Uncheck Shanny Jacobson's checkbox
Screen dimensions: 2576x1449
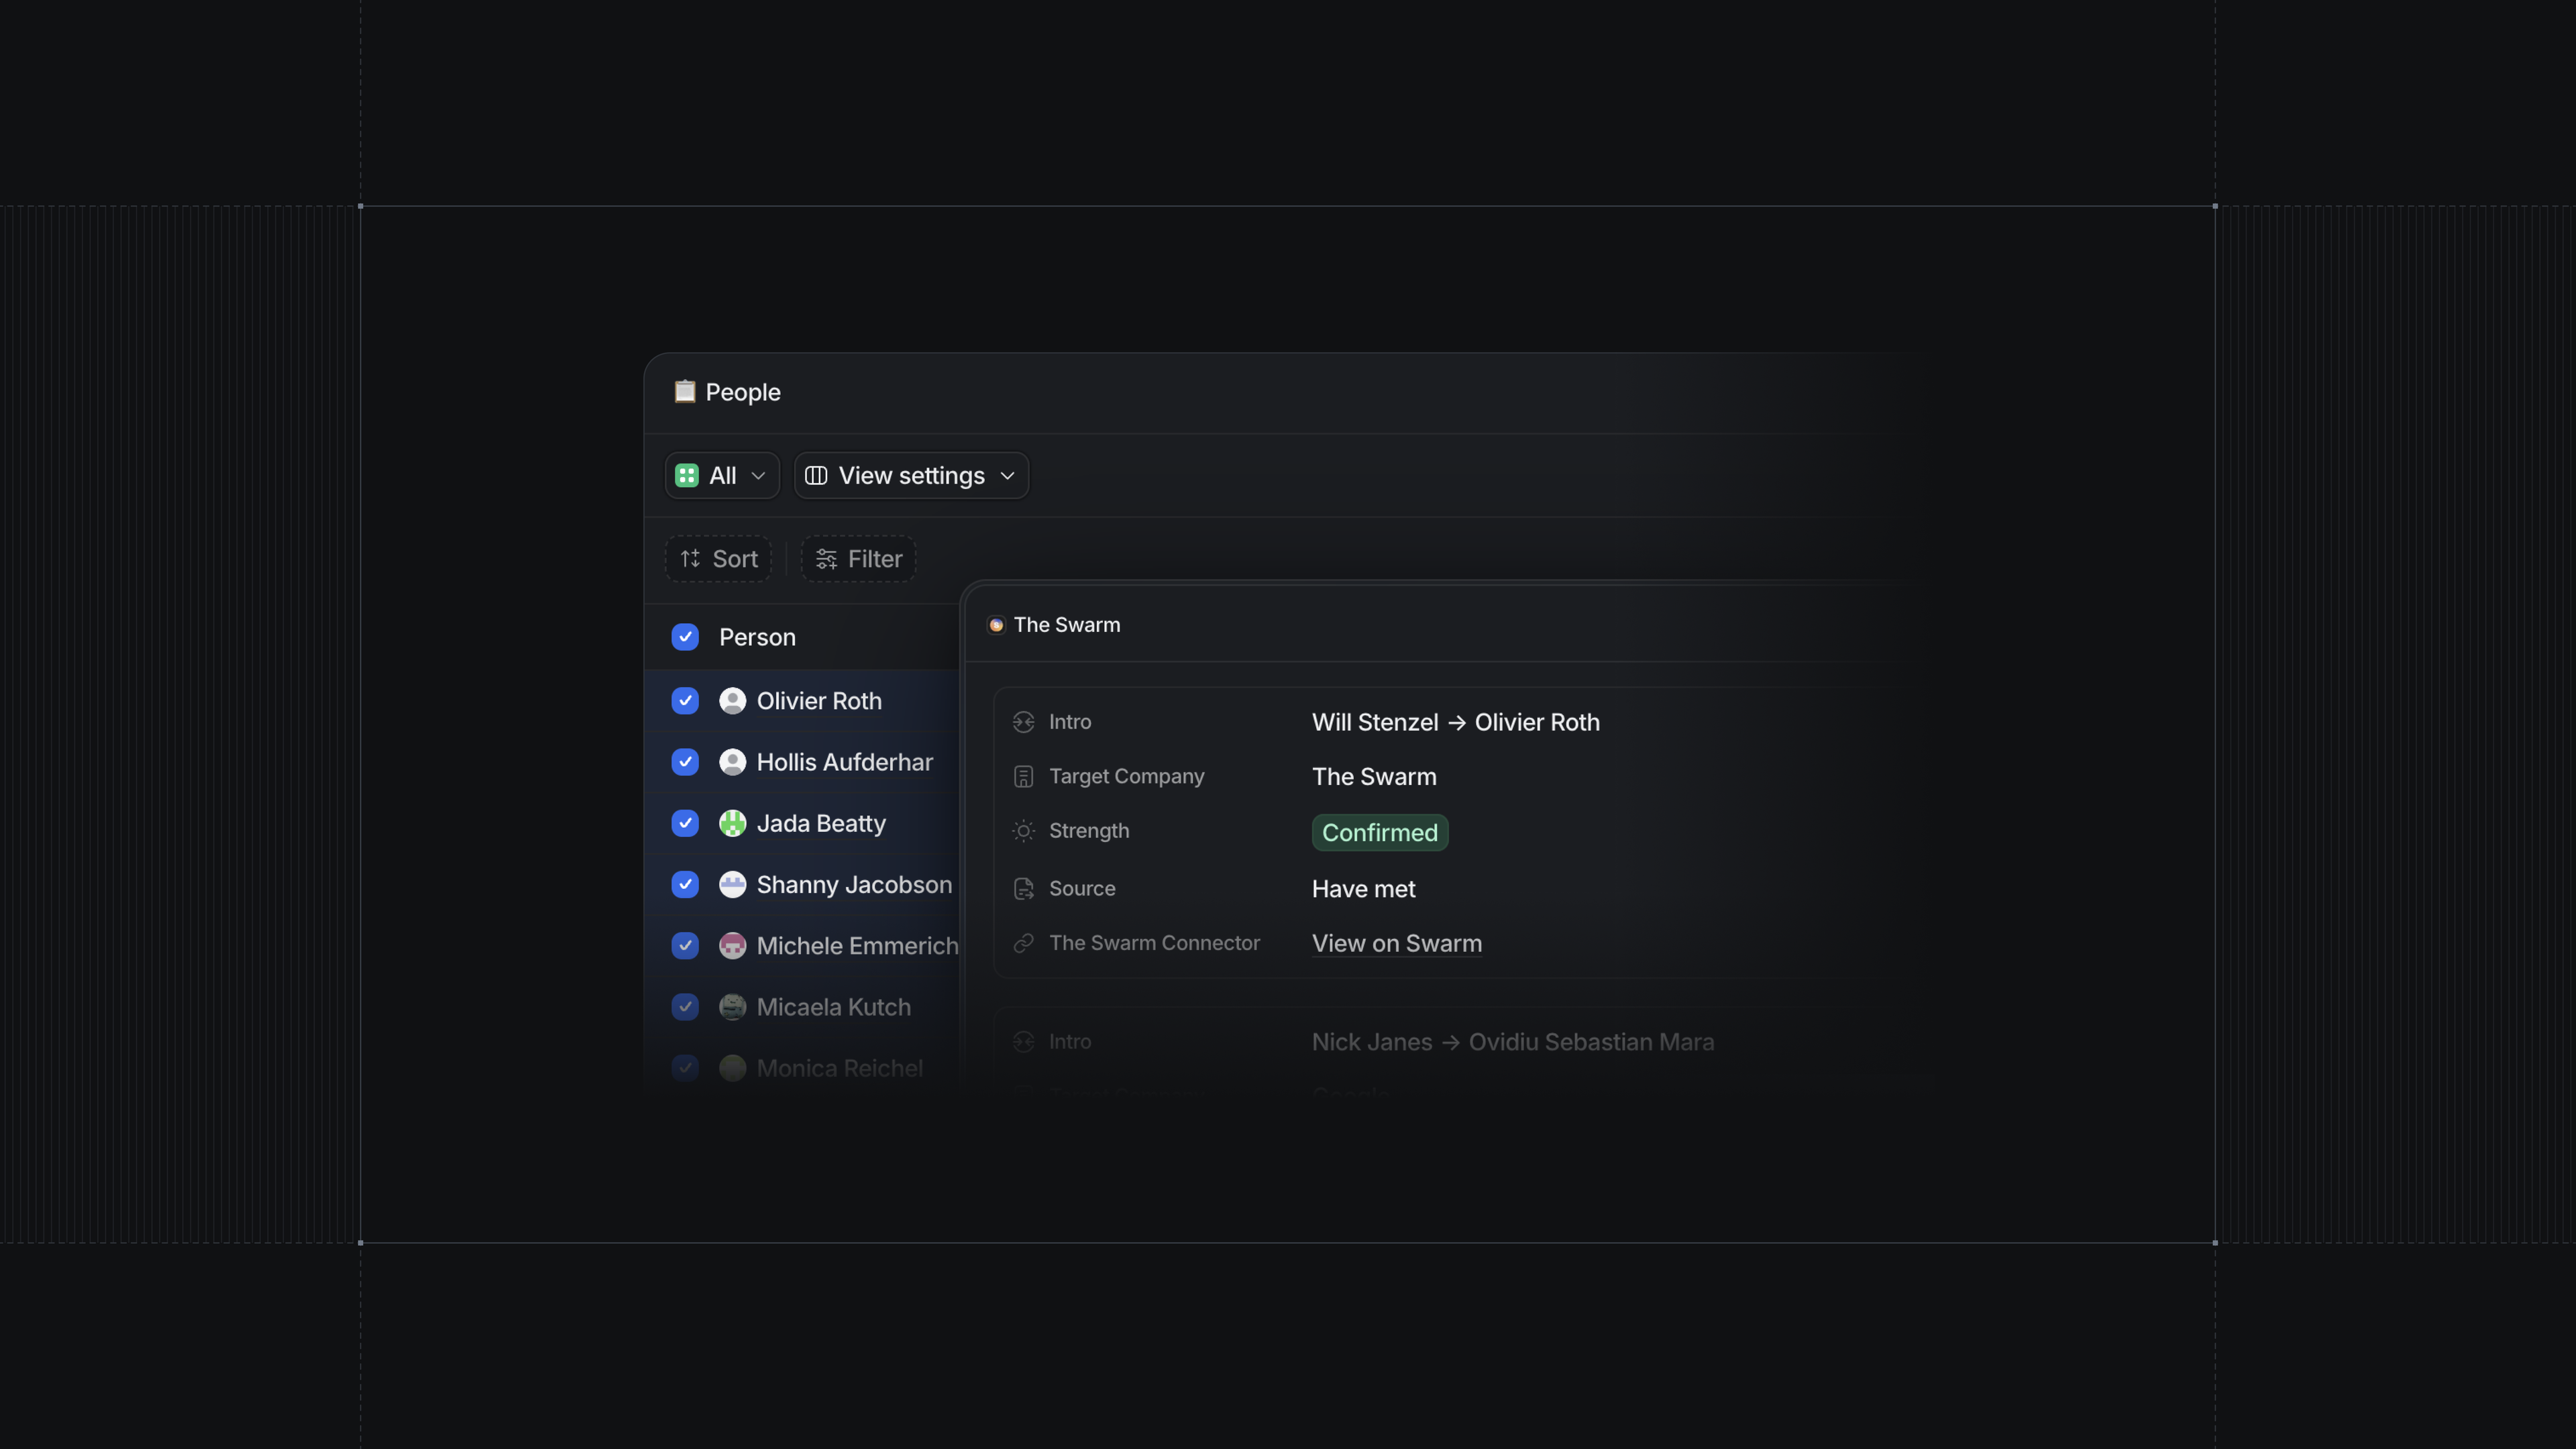pyautogui.click(x=685, y=884)
